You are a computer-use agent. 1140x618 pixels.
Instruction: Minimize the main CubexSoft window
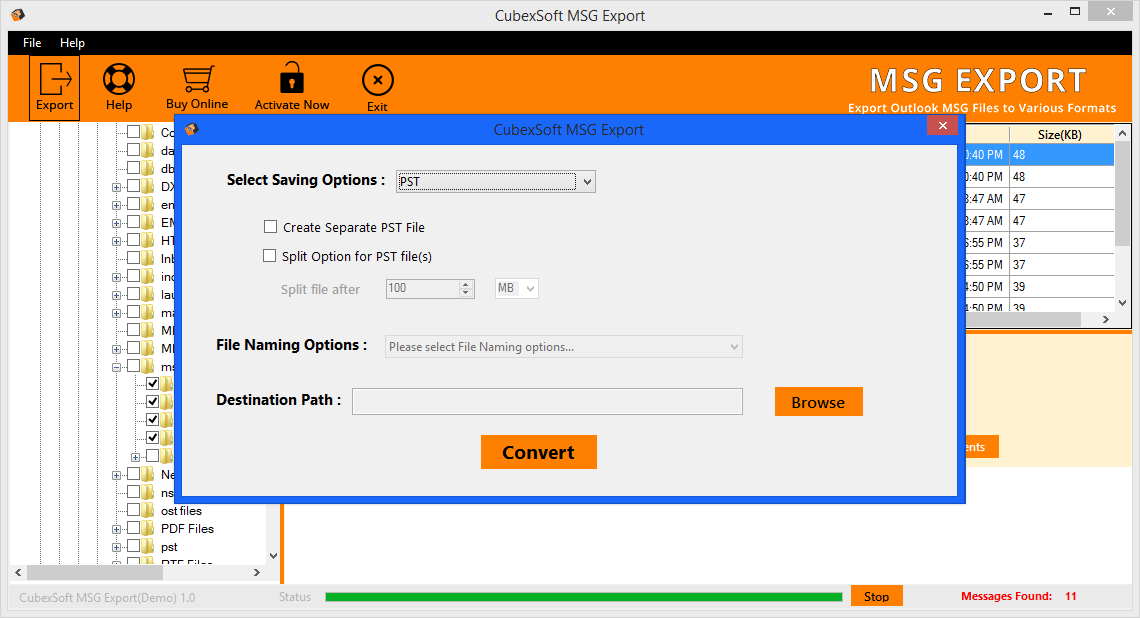1048,13
